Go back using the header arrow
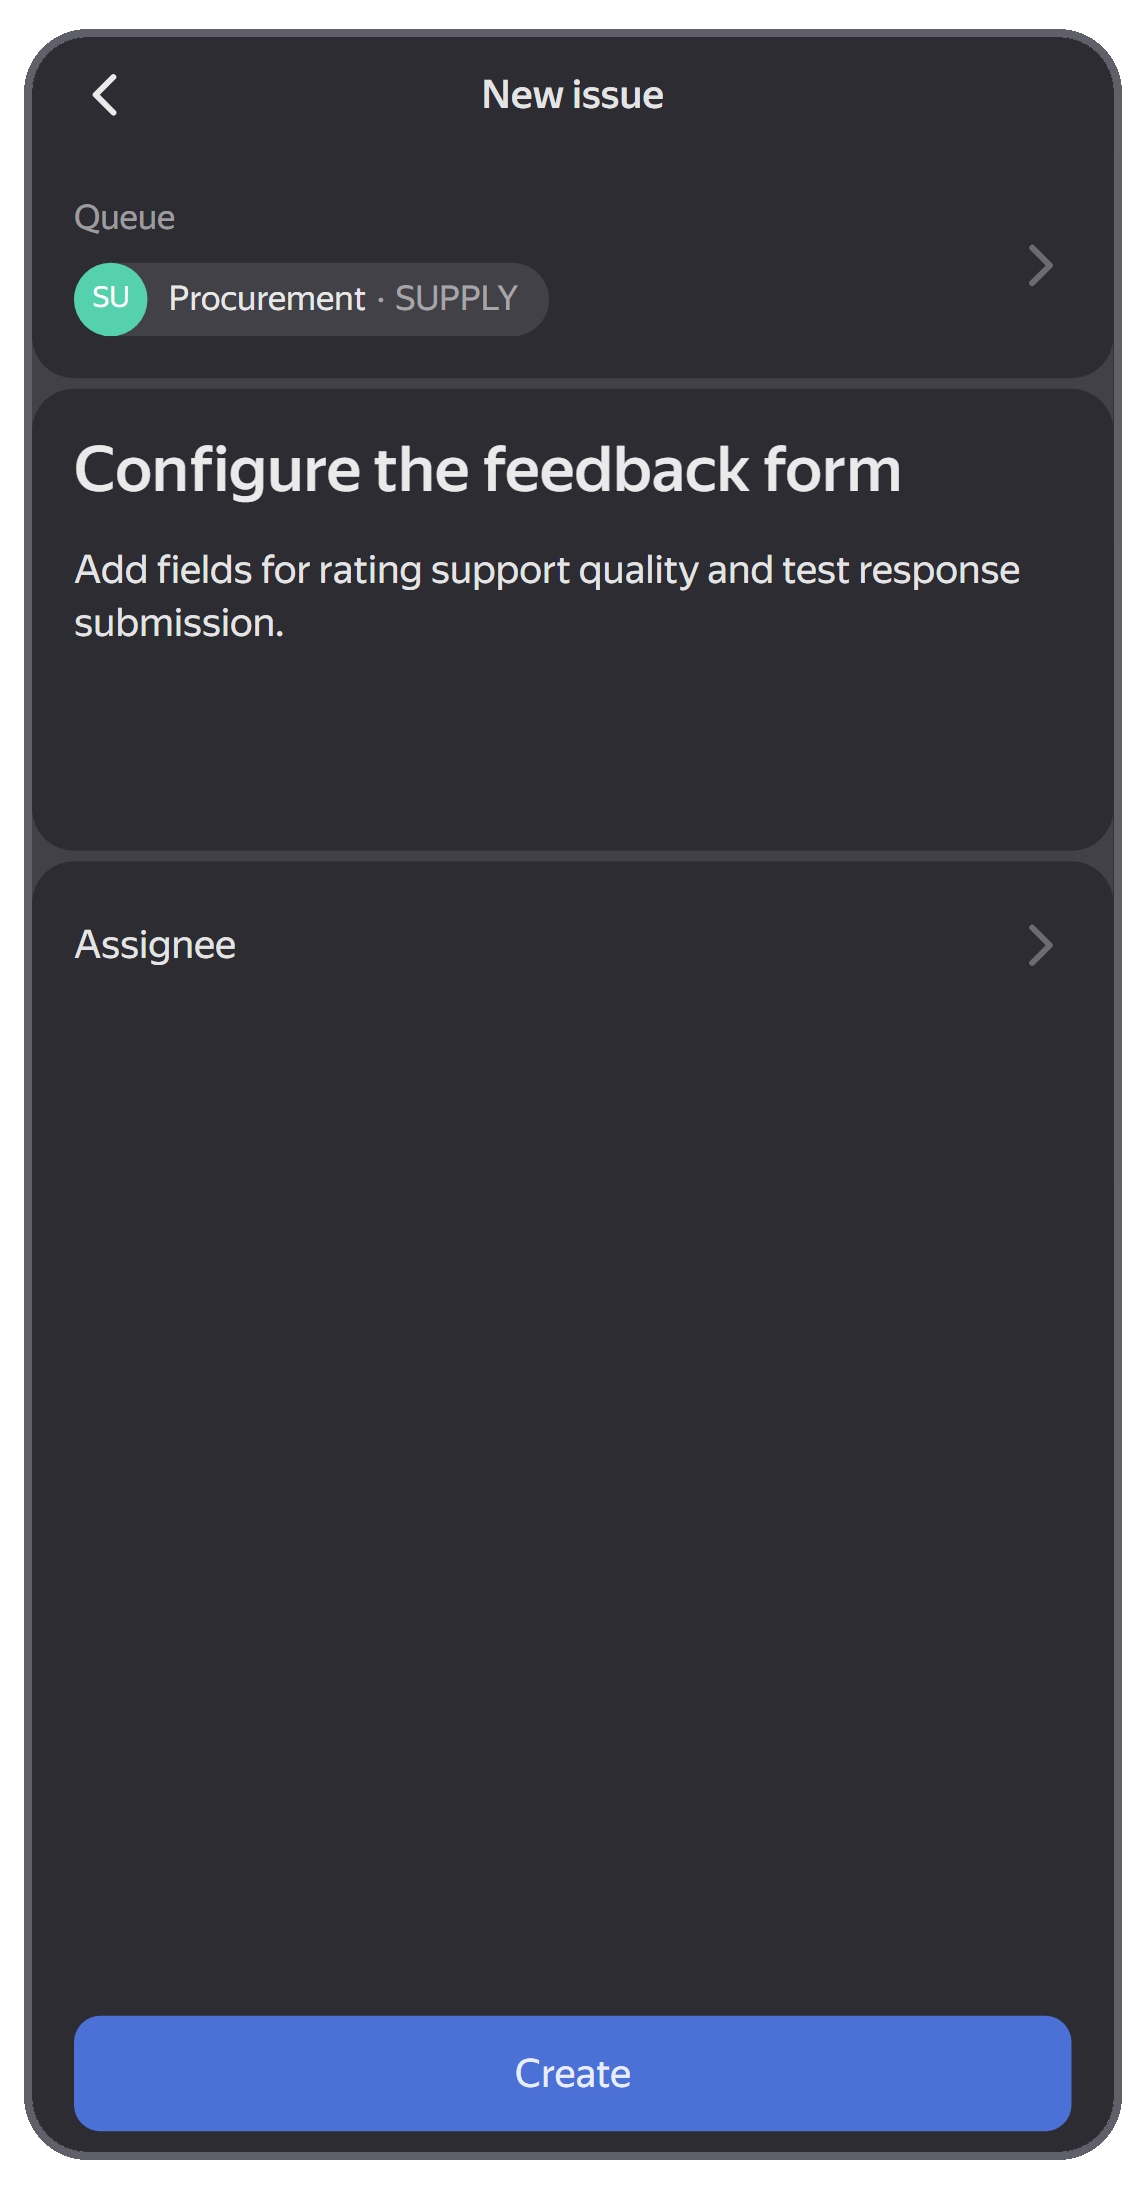This screenshot has height=2189, width=1146. (105, 95)
